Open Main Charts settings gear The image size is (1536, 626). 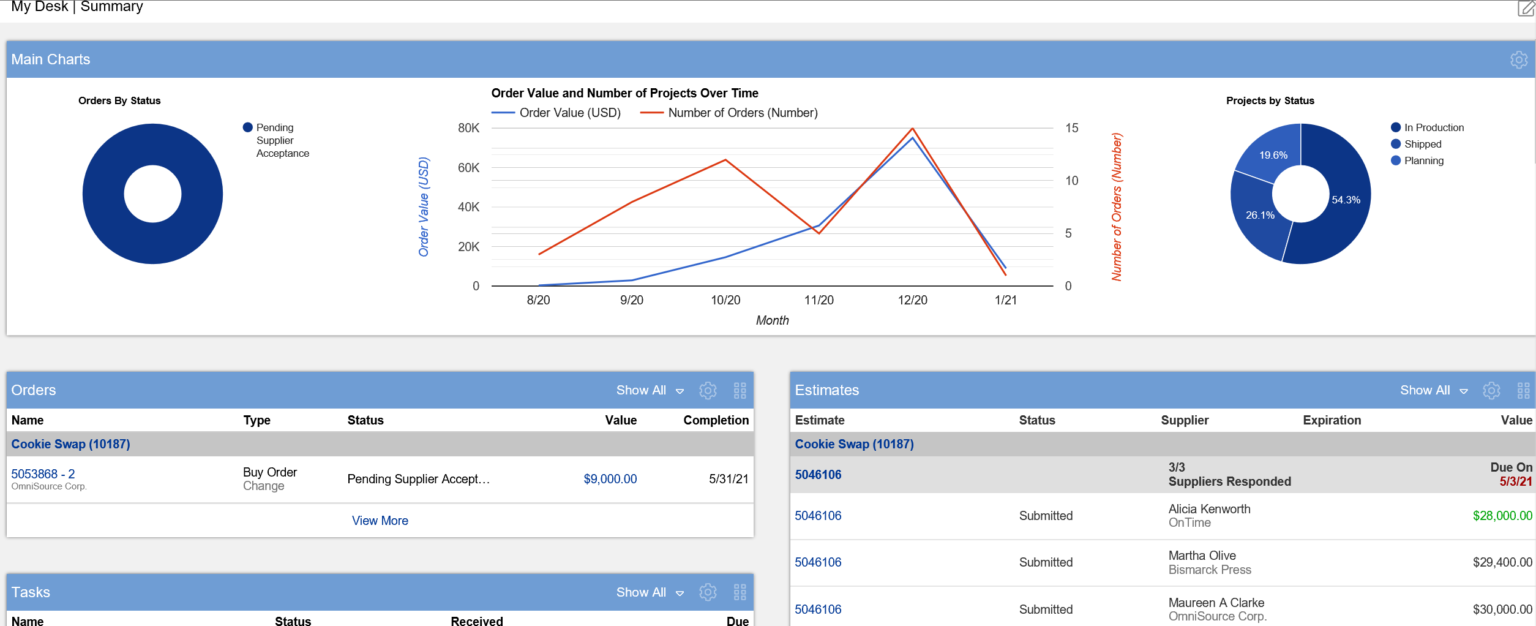coord(1518,60)
